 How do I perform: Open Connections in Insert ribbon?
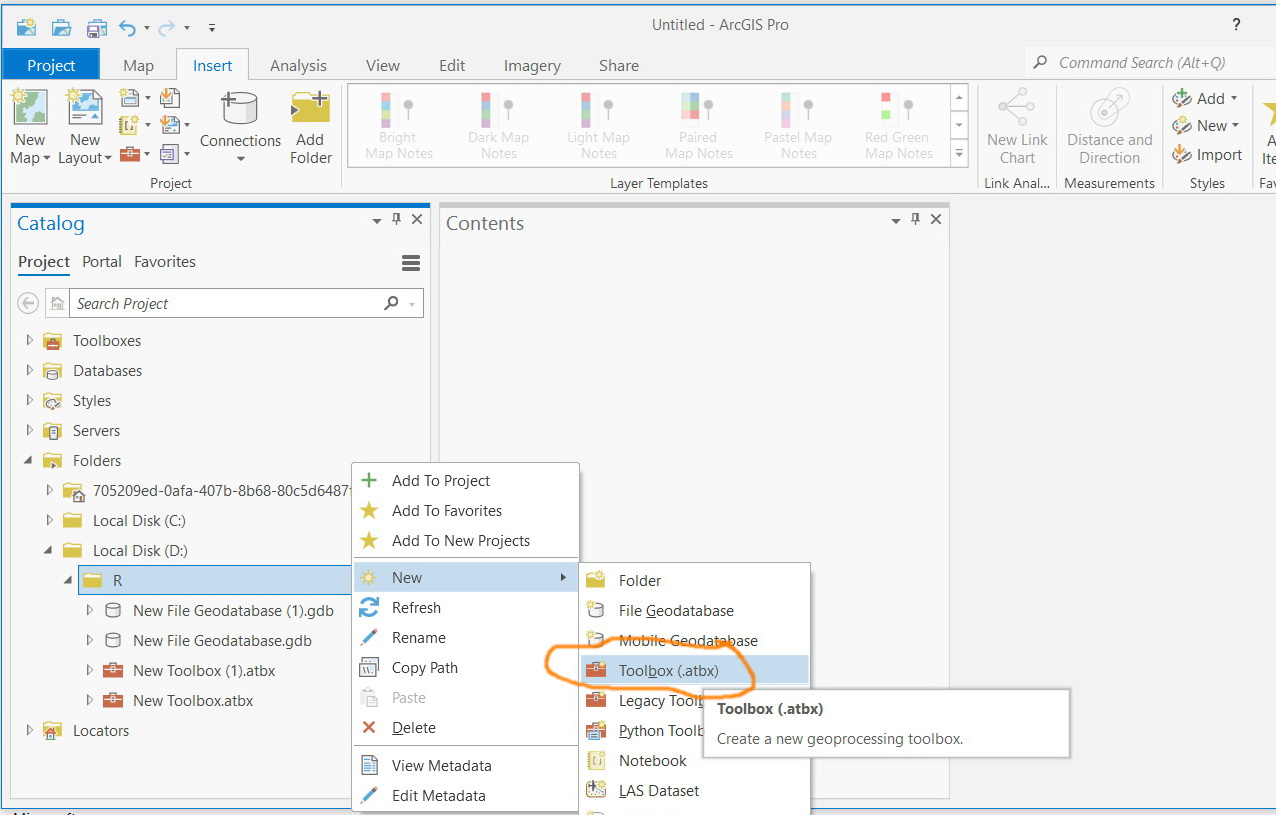point(240,127)
